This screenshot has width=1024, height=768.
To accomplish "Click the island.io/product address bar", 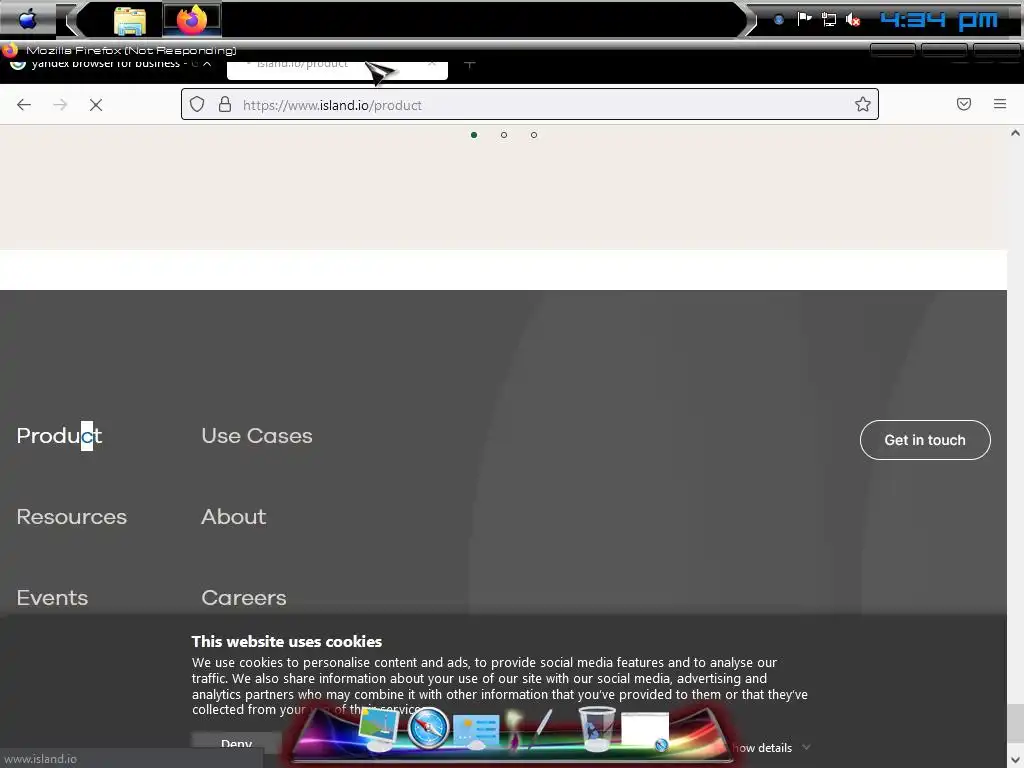I will pos(529,104).
